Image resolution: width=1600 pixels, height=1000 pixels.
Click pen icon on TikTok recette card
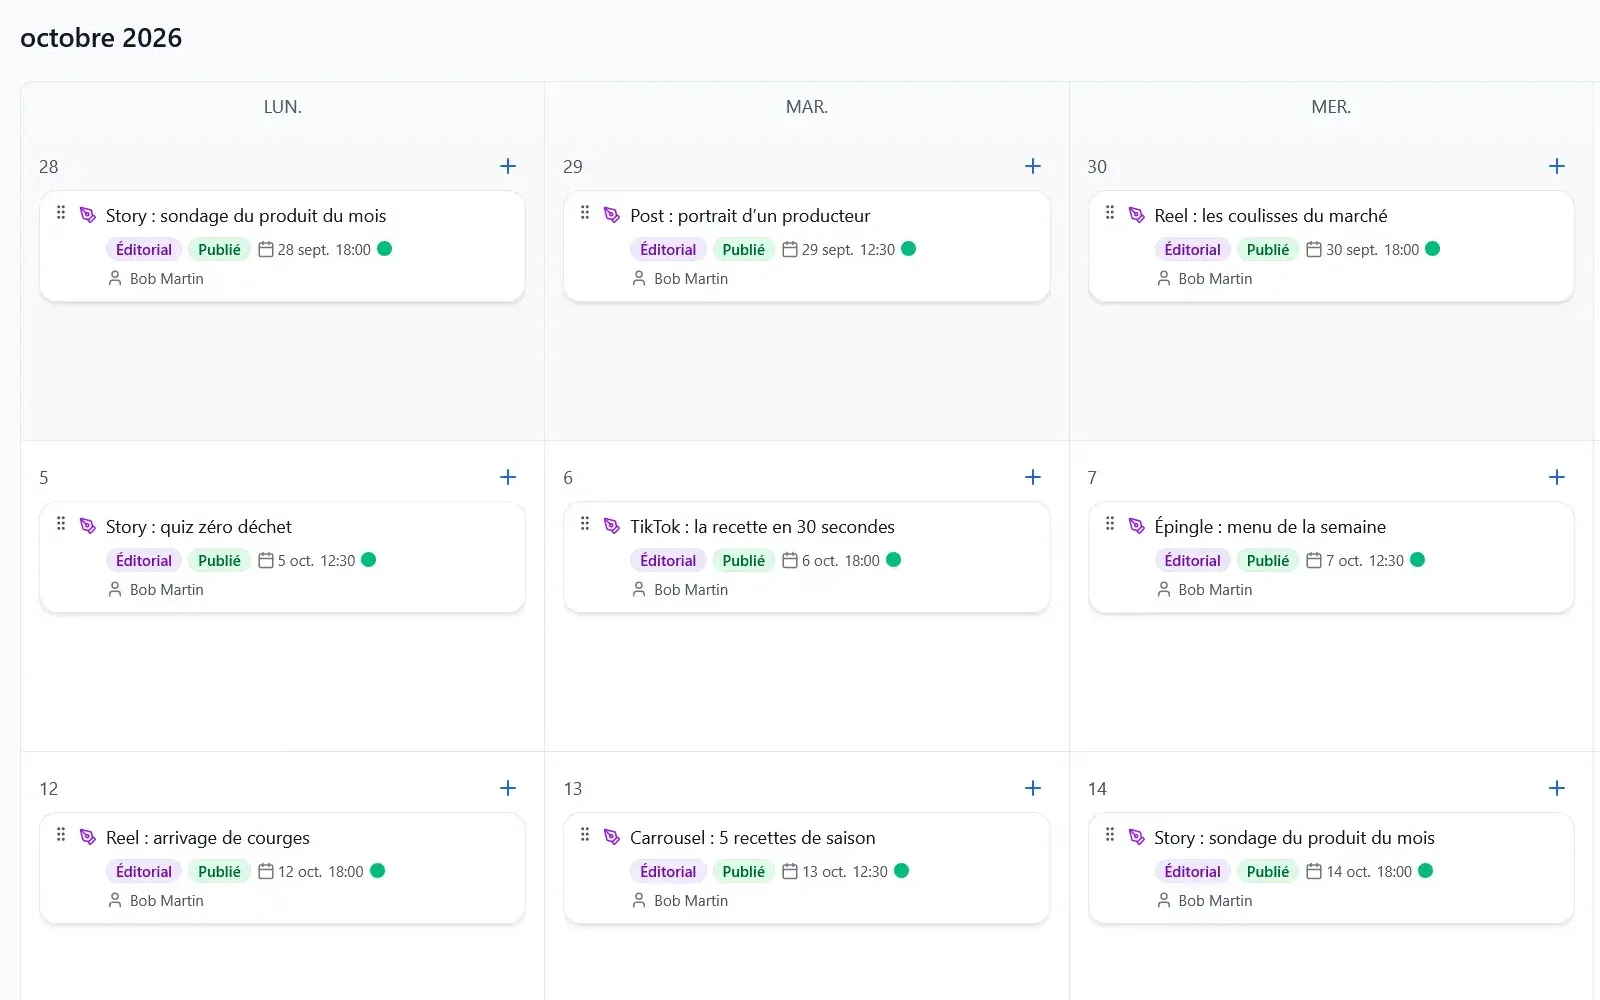pos(612,526)
